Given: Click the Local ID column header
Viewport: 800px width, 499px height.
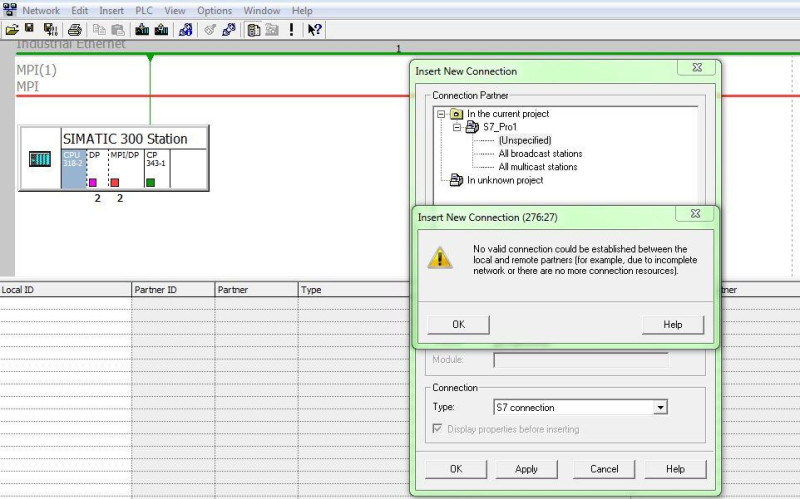Looking at the screenshot, I should click(x=65, y=290).
